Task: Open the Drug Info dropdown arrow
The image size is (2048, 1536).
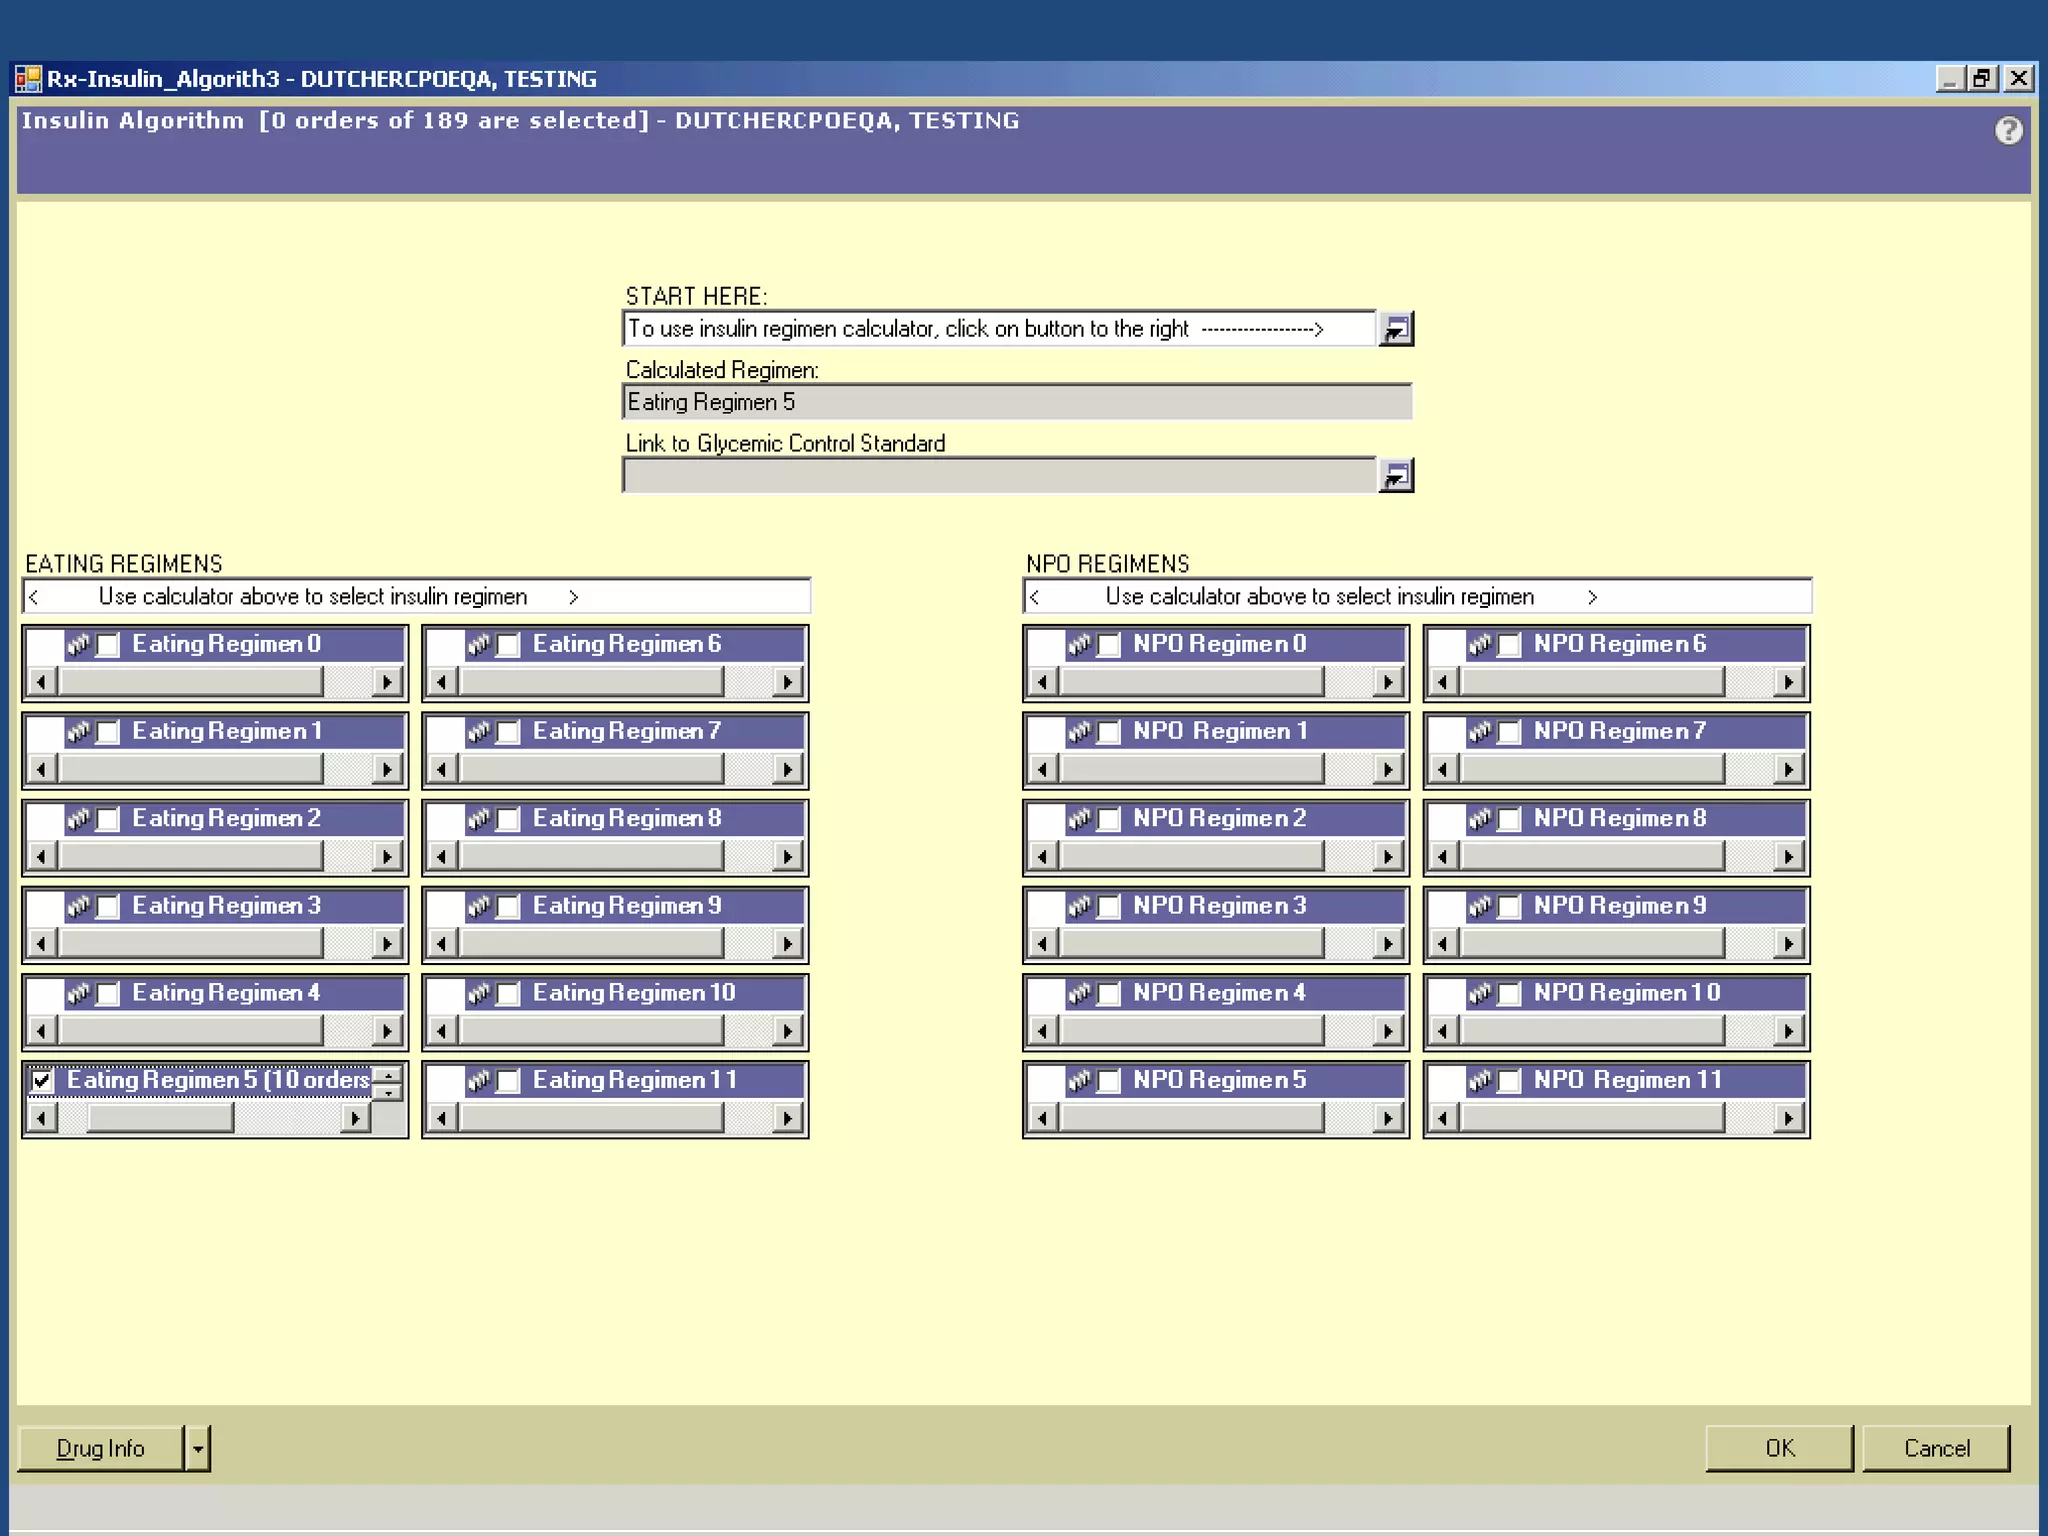Action: tap(198, 1448)
